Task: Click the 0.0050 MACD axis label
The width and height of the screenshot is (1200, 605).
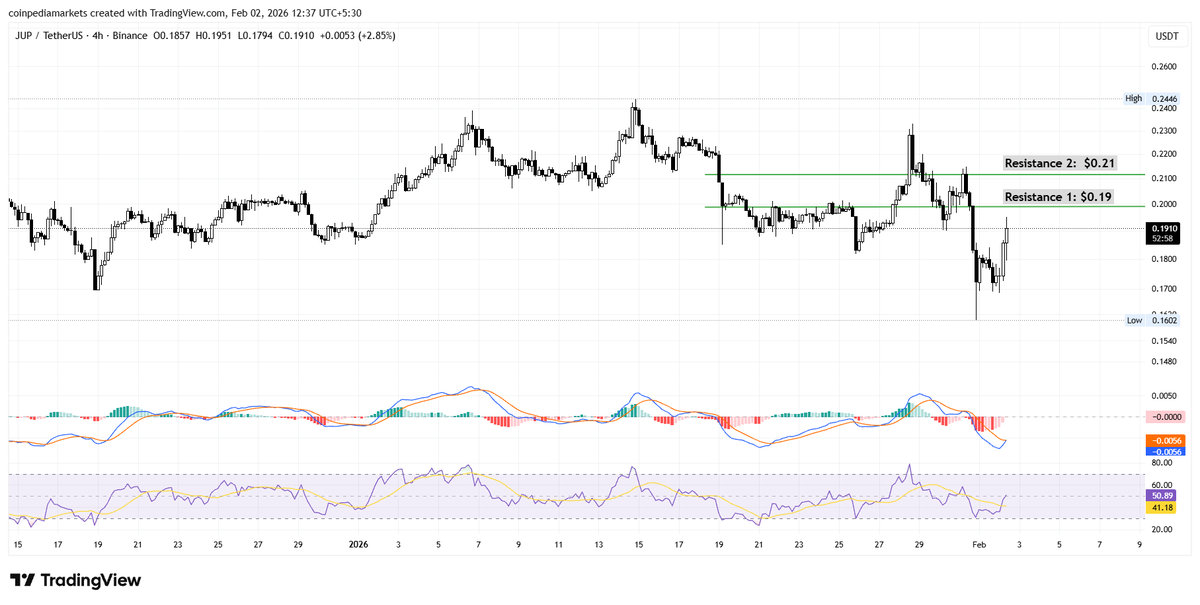Action: pos(1166,397)
